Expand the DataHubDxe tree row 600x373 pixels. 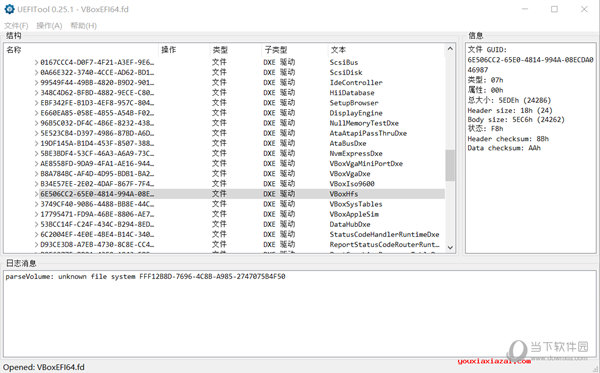36,225
